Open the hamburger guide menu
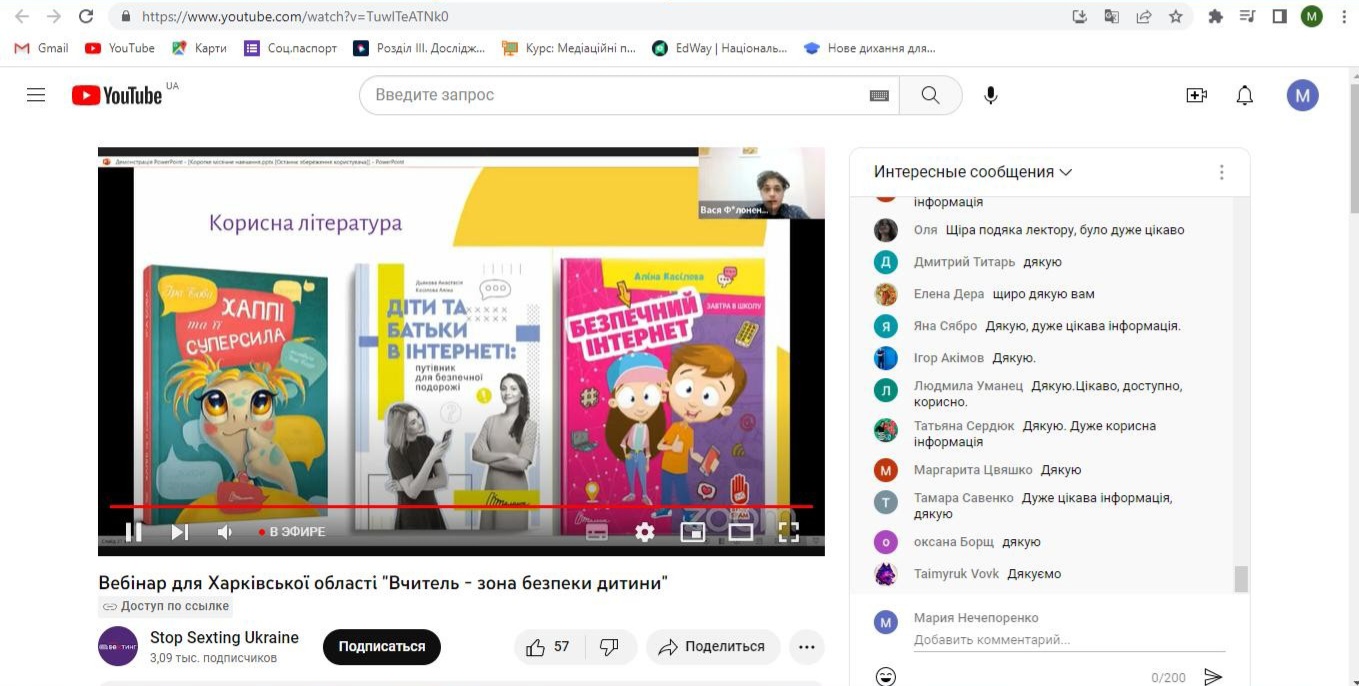The height and width of the screenshot is (686, 1359). [x=36, y=95]
